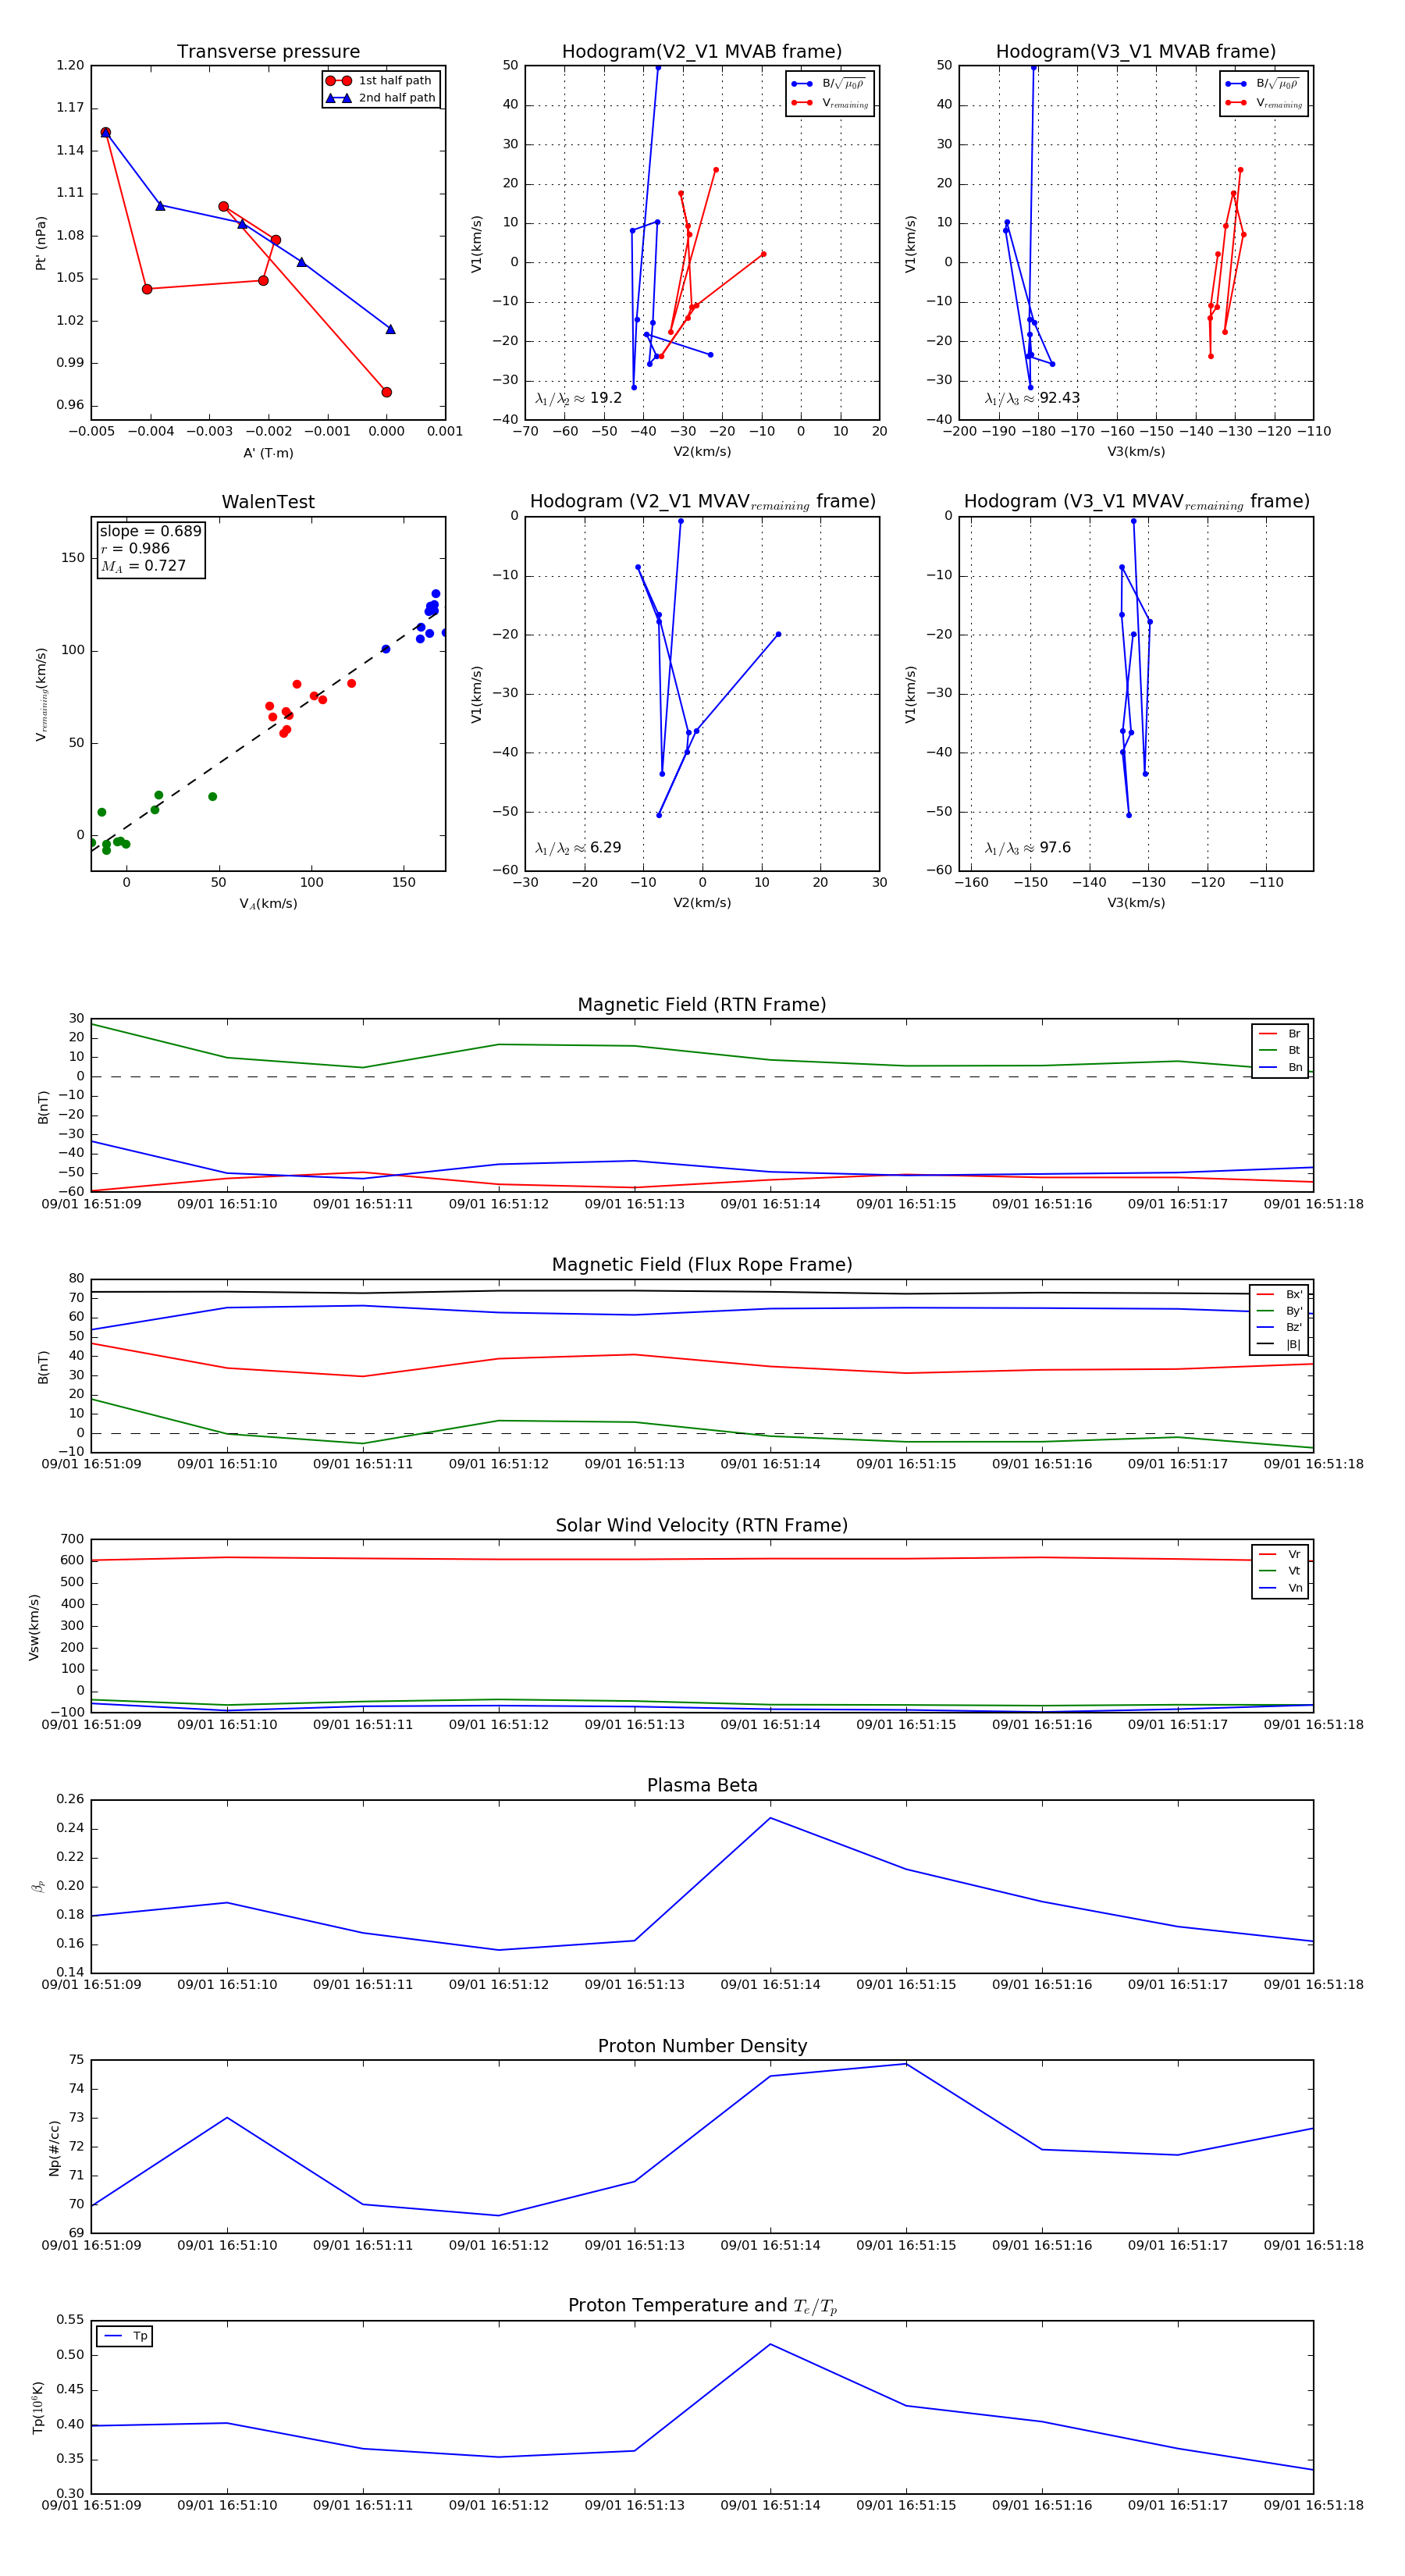Screen dimensions: 1405x2576
Task: Click the V1(km/s) label of V2_V1 MVAV hodogram
Action: pyautogui.click(x=476, y=694)
